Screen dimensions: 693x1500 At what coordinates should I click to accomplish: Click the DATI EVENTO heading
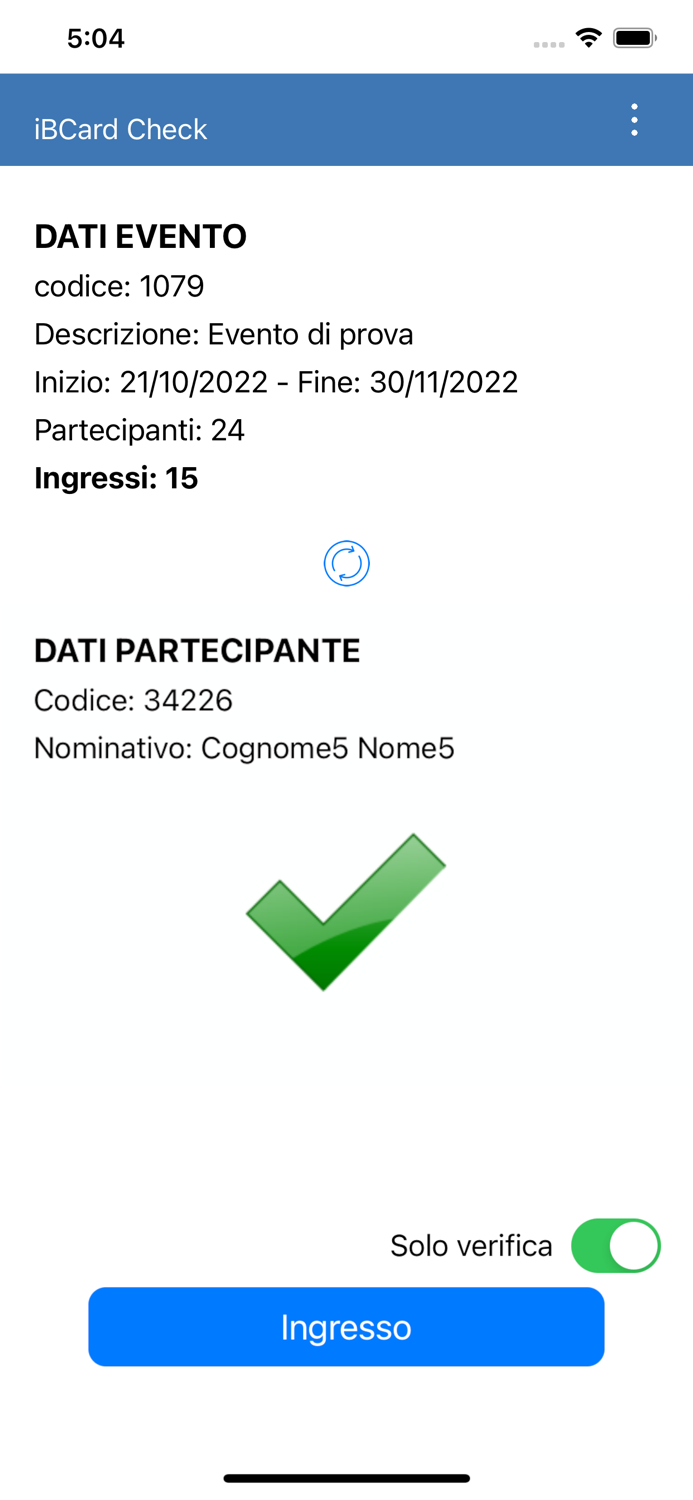140,236
